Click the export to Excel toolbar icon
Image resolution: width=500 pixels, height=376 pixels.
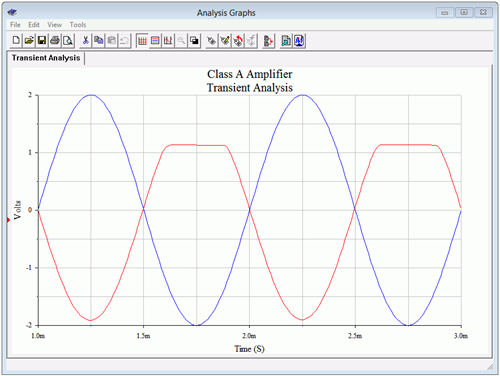[286, 41]
